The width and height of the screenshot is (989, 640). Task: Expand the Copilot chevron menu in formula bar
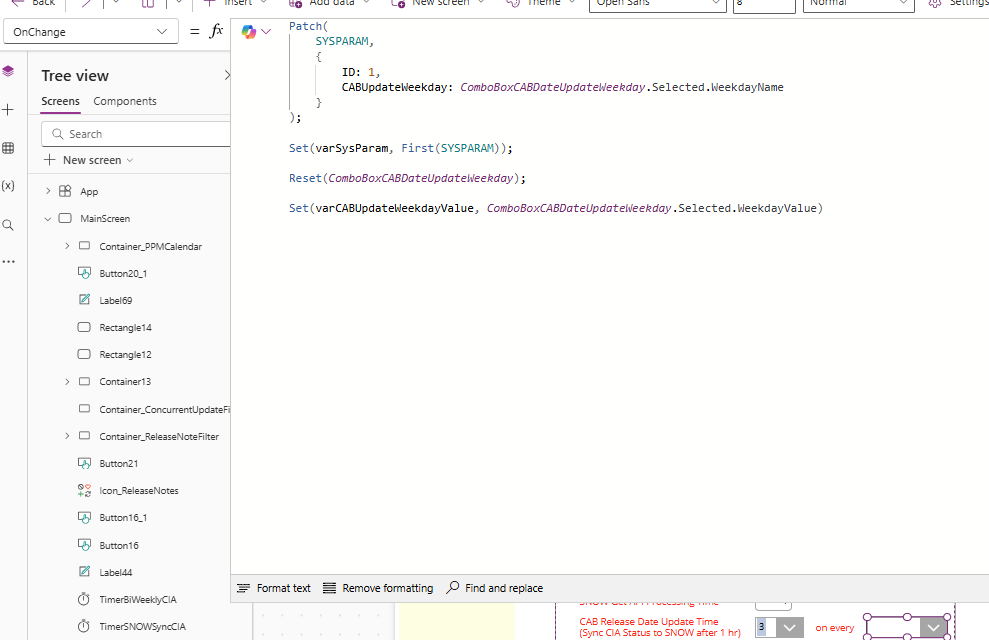pyautogui.click(x=266, y=32)
